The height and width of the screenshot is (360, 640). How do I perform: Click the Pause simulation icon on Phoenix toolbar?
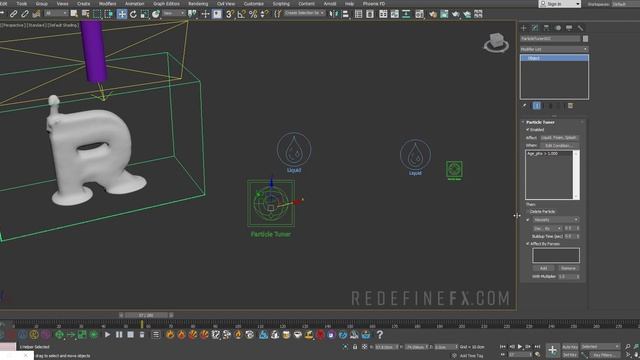(119, 335)
